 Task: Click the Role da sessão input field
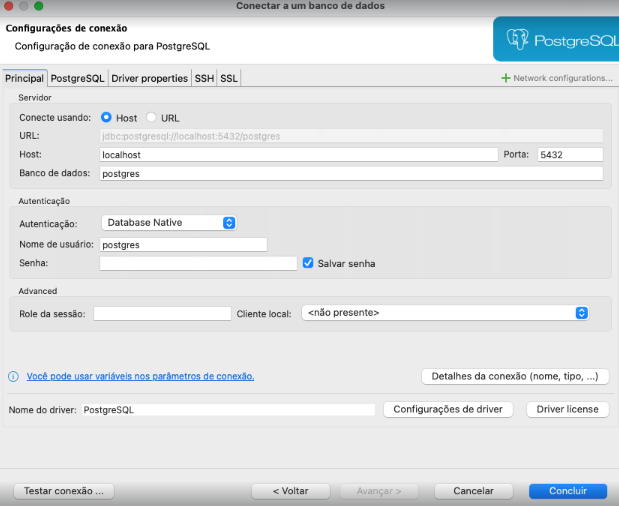pos(162,314)
